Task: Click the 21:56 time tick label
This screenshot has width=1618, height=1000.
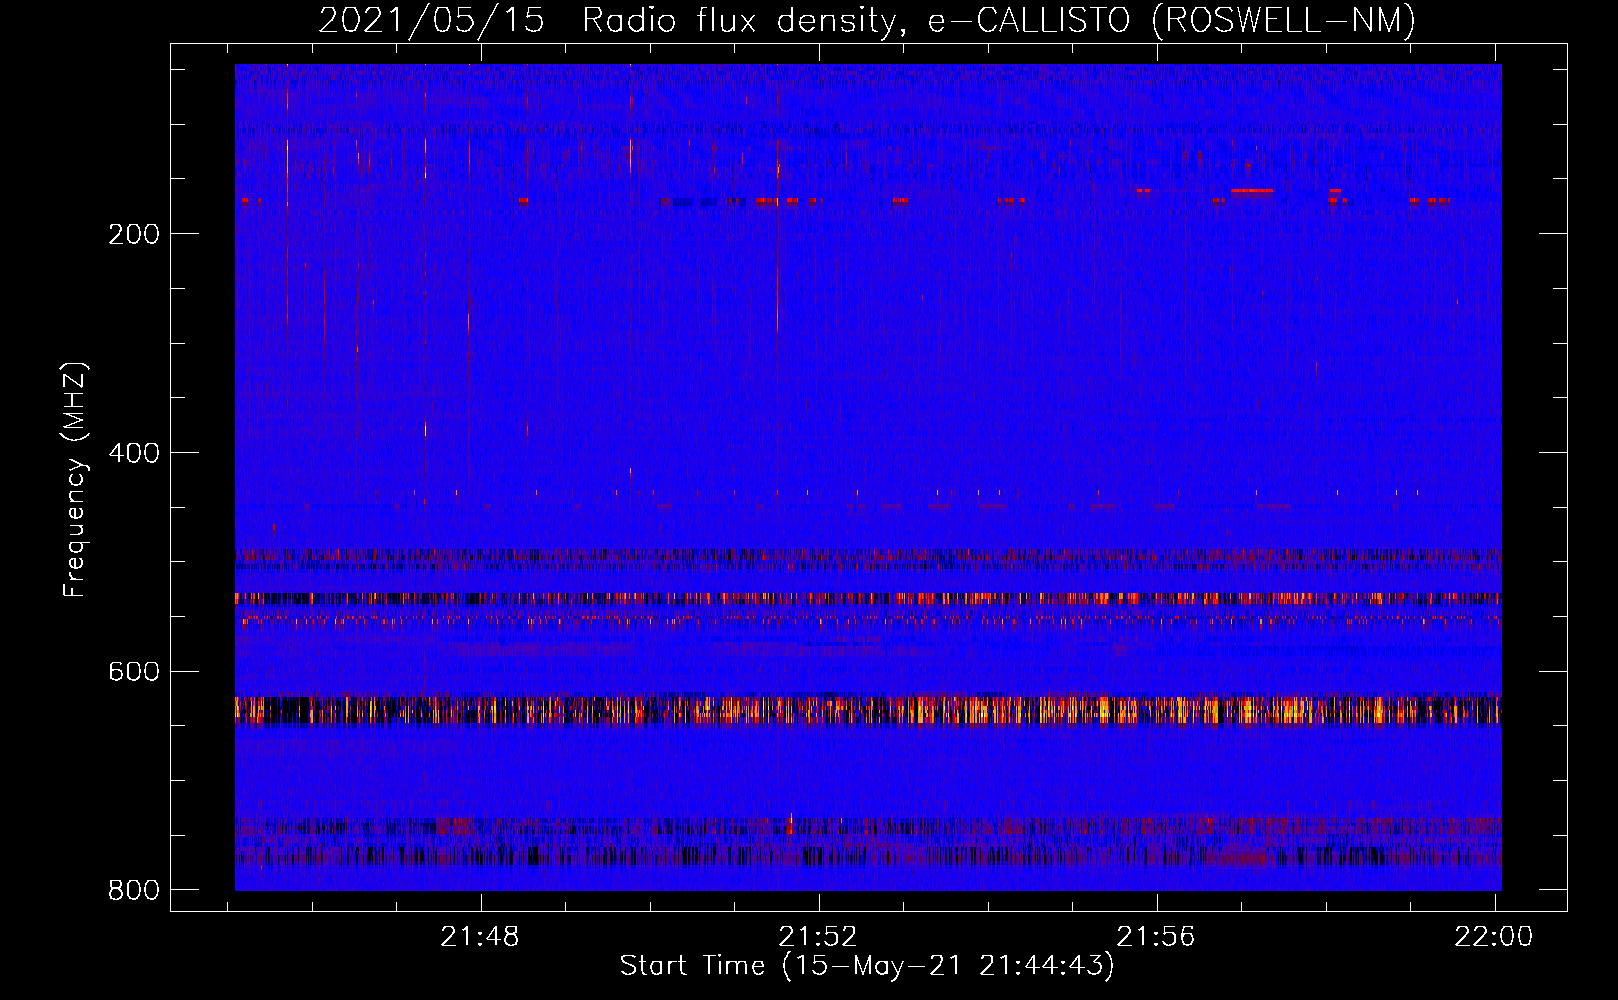Action: click(x=1156, y=937)
